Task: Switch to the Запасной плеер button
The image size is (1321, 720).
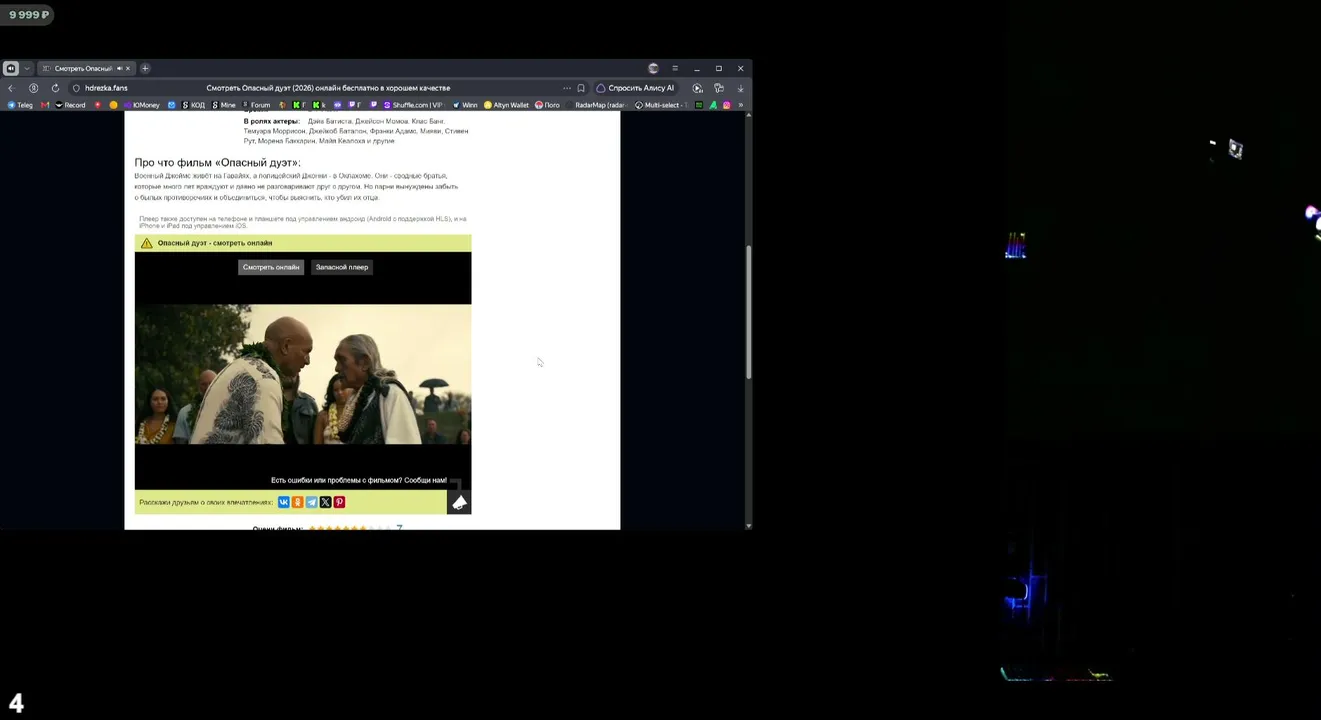Action: pyautogui.click(x=342, y=267)
